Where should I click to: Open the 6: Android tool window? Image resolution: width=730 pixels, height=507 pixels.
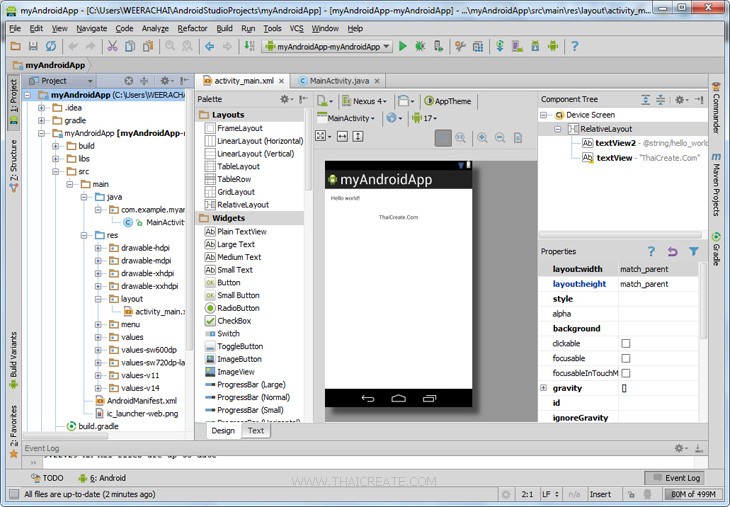point(102,478)
